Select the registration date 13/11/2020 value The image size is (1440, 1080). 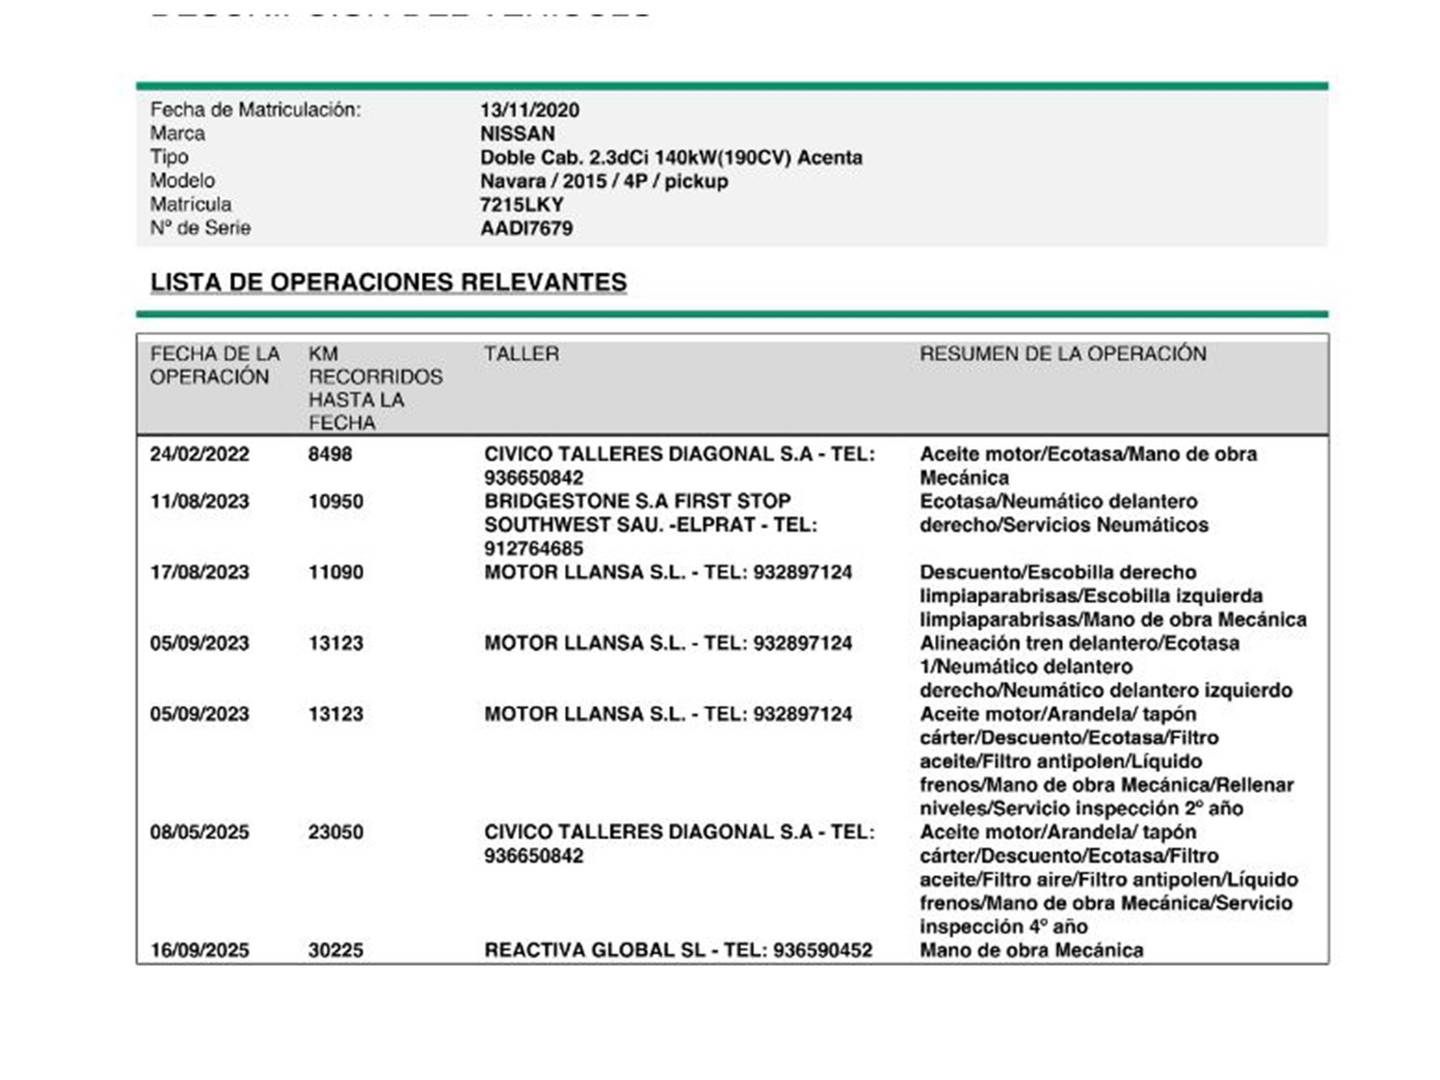(x=529, y=110)
